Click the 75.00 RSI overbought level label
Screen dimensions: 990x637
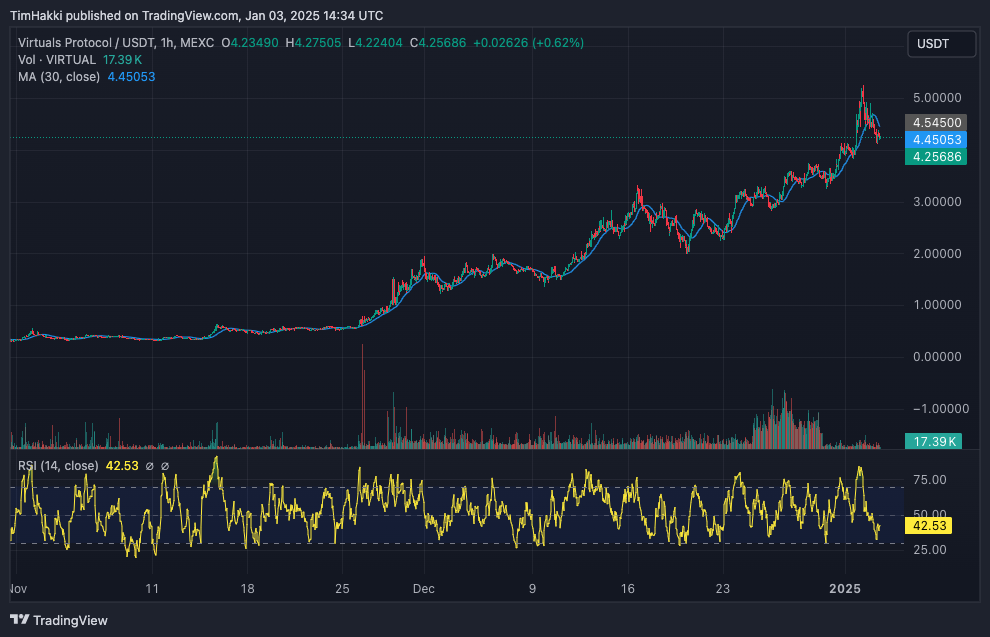pos(931,481)
